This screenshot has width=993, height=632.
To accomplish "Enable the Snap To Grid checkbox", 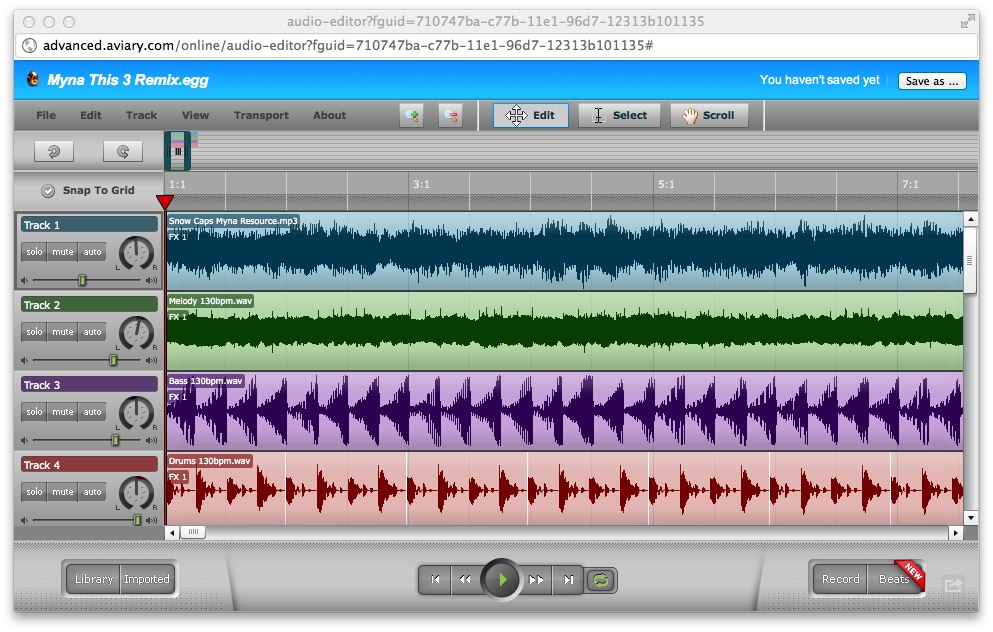I will (x=48, y=191).
